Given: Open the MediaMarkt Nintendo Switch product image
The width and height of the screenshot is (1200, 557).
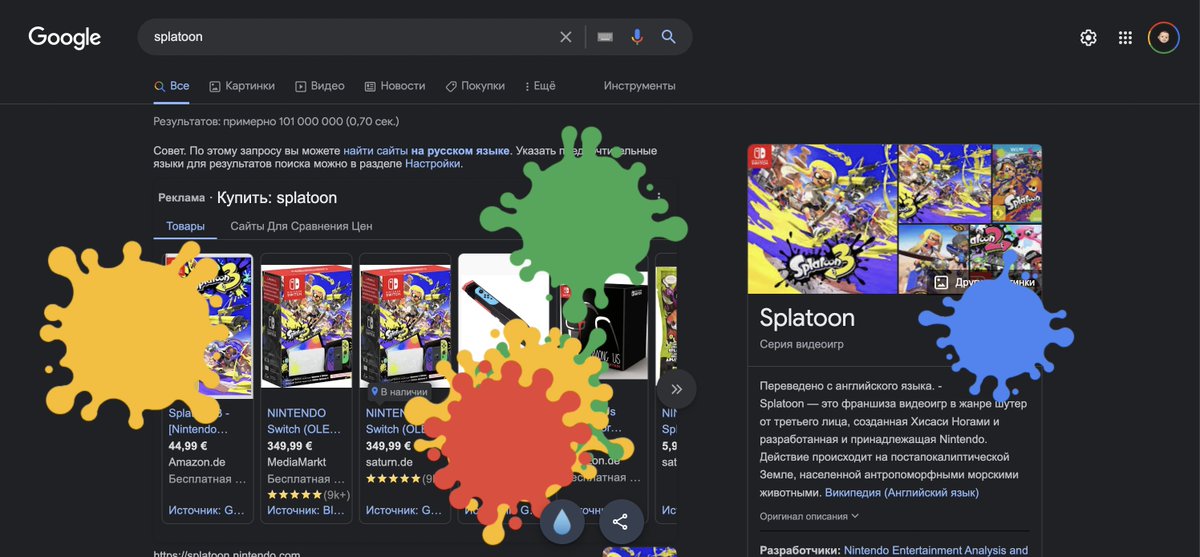Looking at the screenshot, I should [306, 326].
